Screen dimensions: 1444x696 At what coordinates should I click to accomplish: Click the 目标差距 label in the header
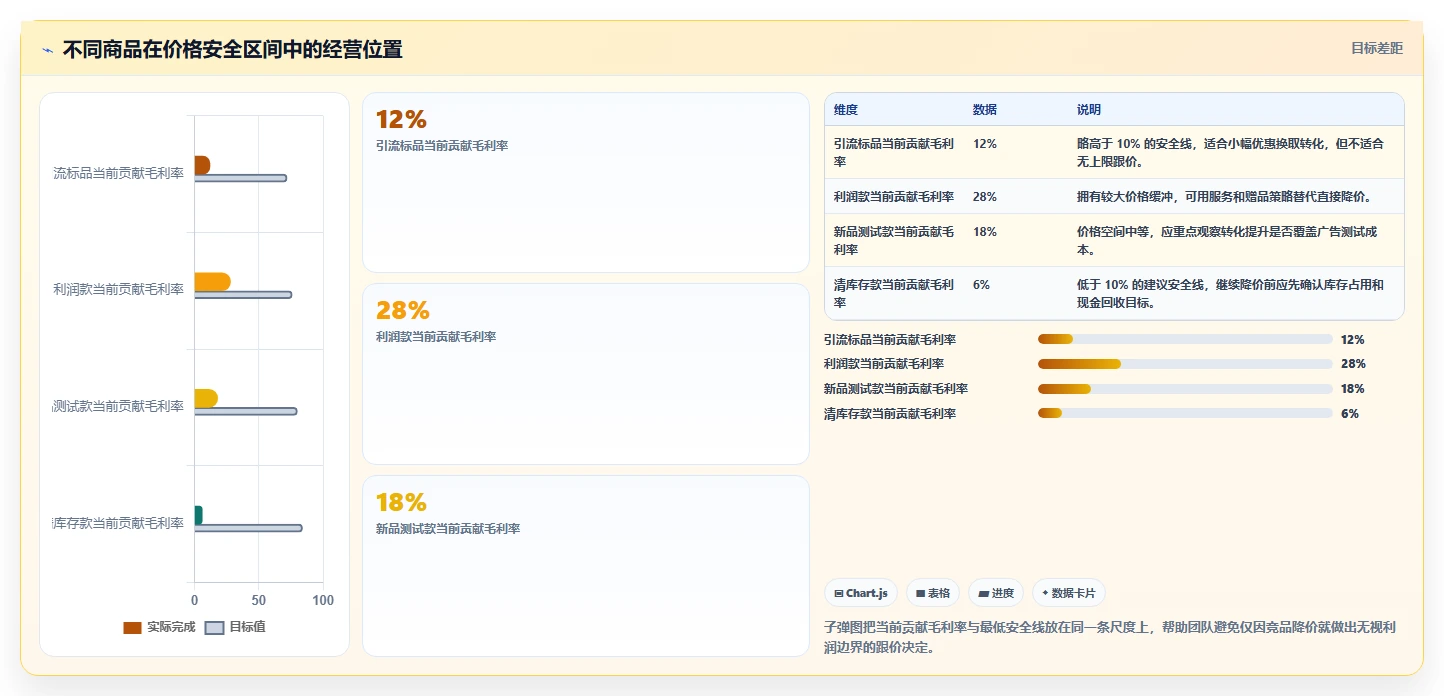(1377, 48)
